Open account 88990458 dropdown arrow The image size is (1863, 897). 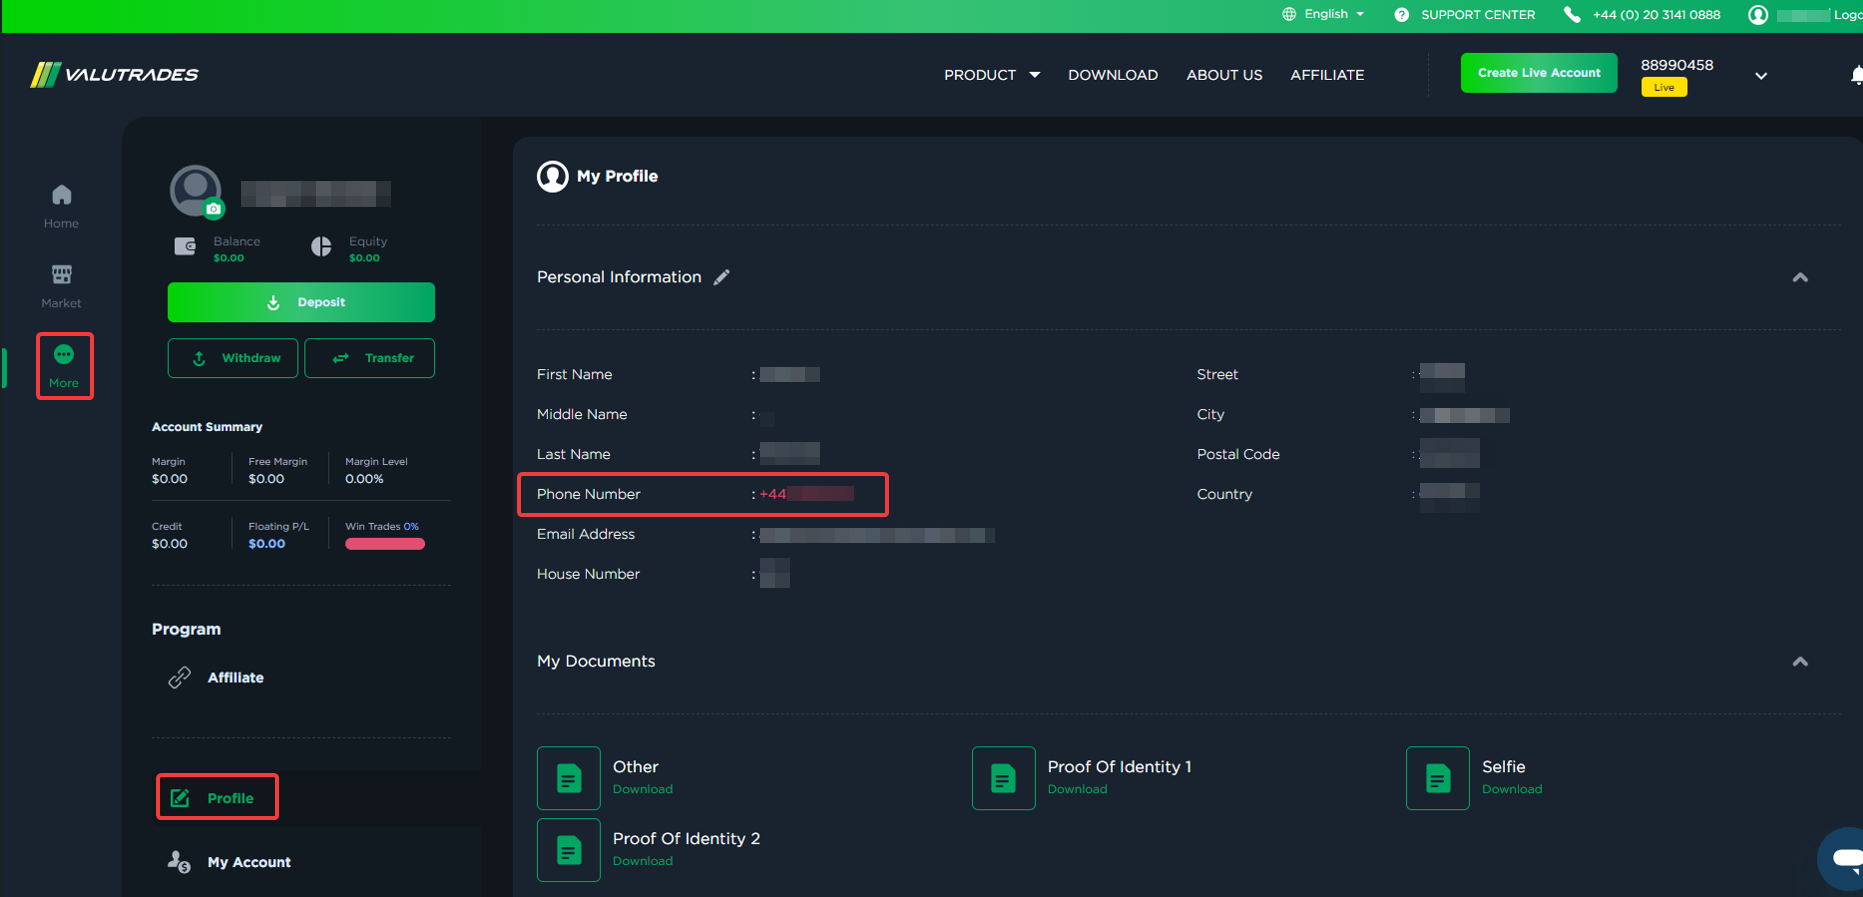[1760, 76]
